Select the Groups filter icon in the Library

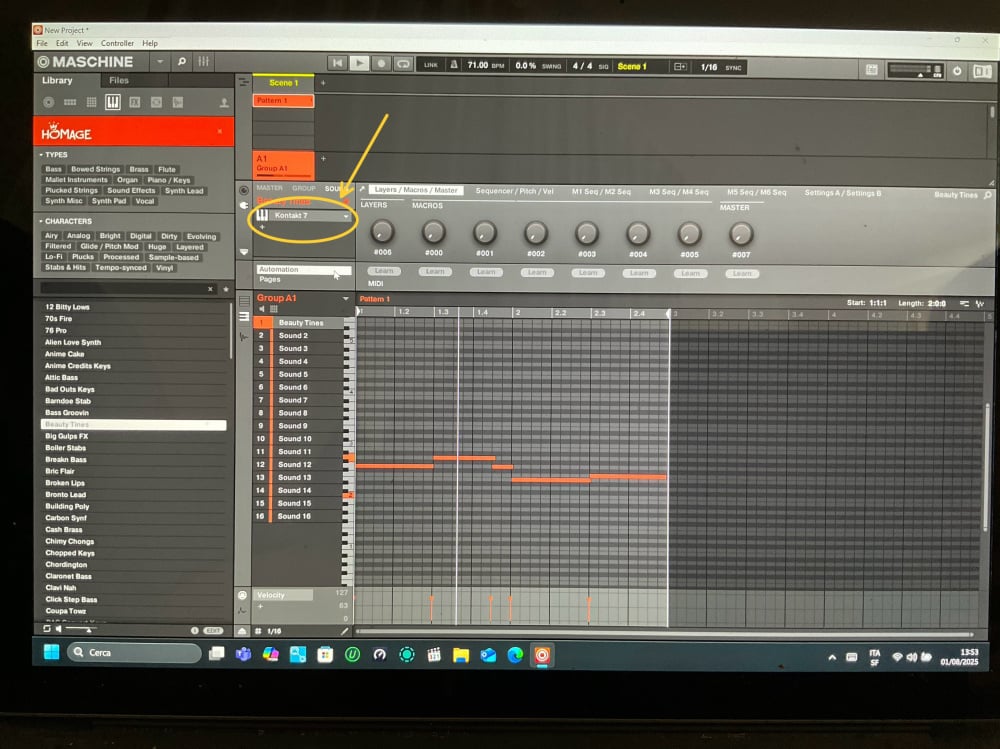(70, 102)
